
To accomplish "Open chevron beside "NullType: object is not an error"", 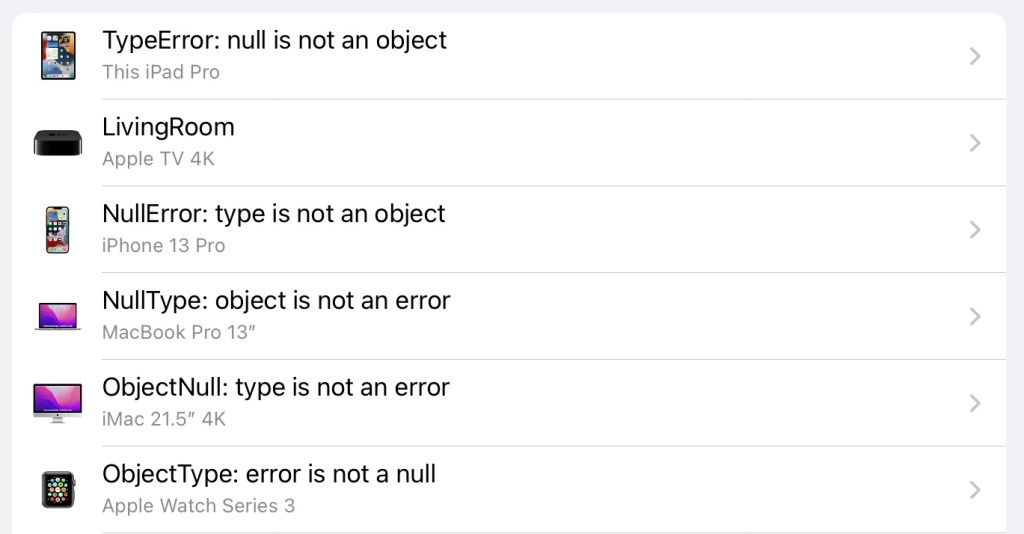I will [975, 317].
